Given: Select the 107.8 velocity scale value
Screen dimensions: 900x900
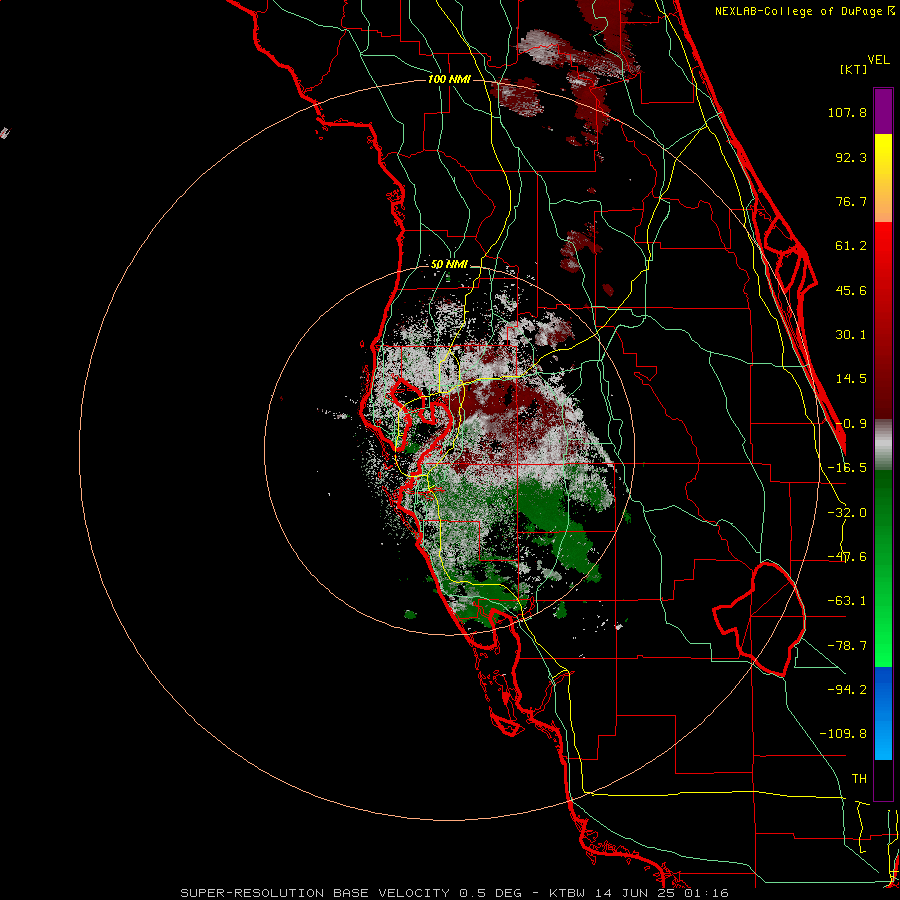Looking at the screenshot, I should coord(847,112).
